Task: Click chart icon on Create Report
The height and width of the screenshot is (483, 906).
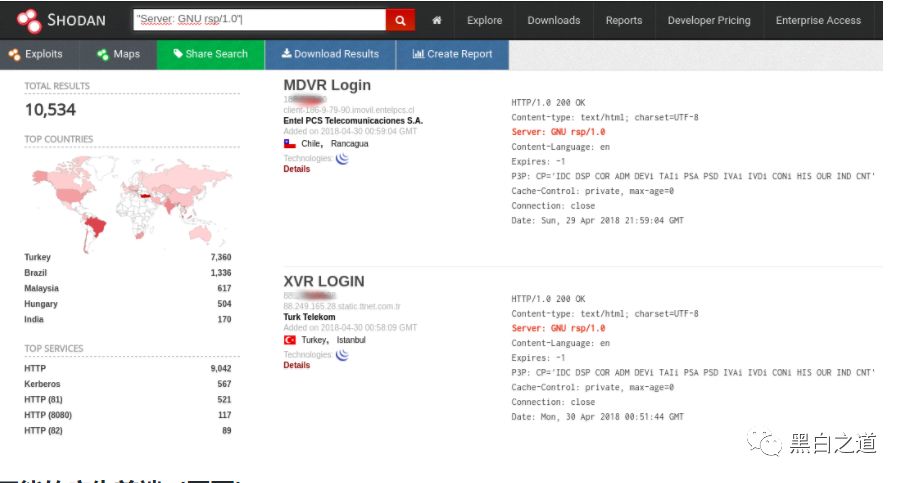Action: point(418,54)
